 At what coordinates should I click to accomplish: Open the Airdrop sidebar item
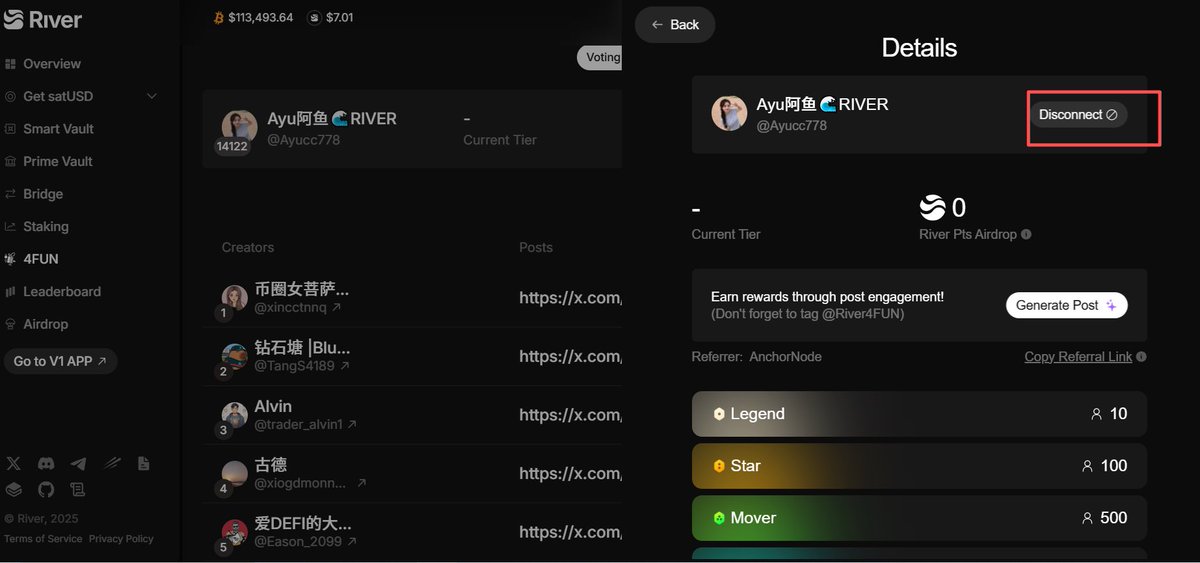tap(38, 324)
